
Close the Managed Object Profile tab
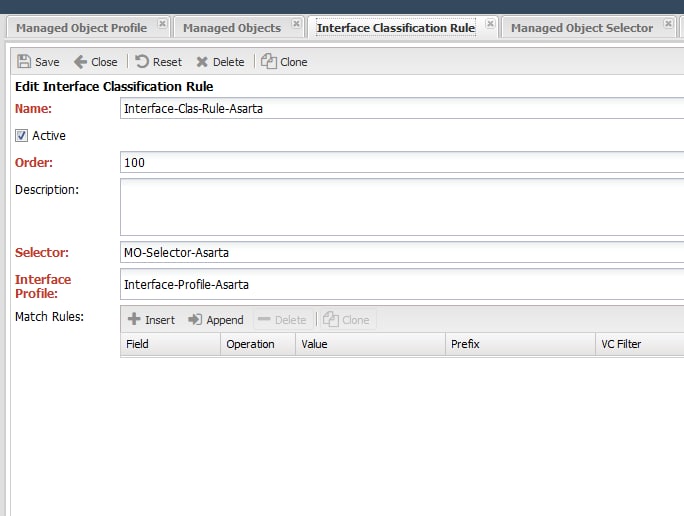click(x=162, y=24)
